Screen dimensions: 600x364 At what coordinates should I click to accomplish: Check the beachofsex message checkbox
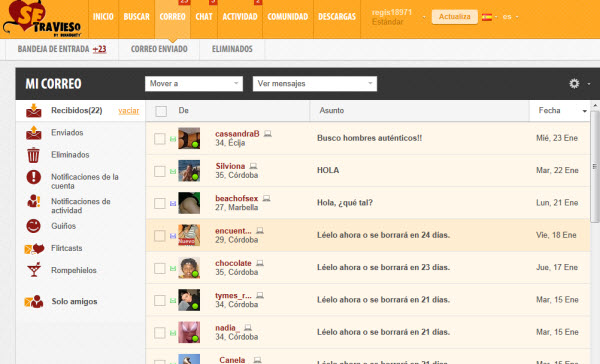[160, 203]
